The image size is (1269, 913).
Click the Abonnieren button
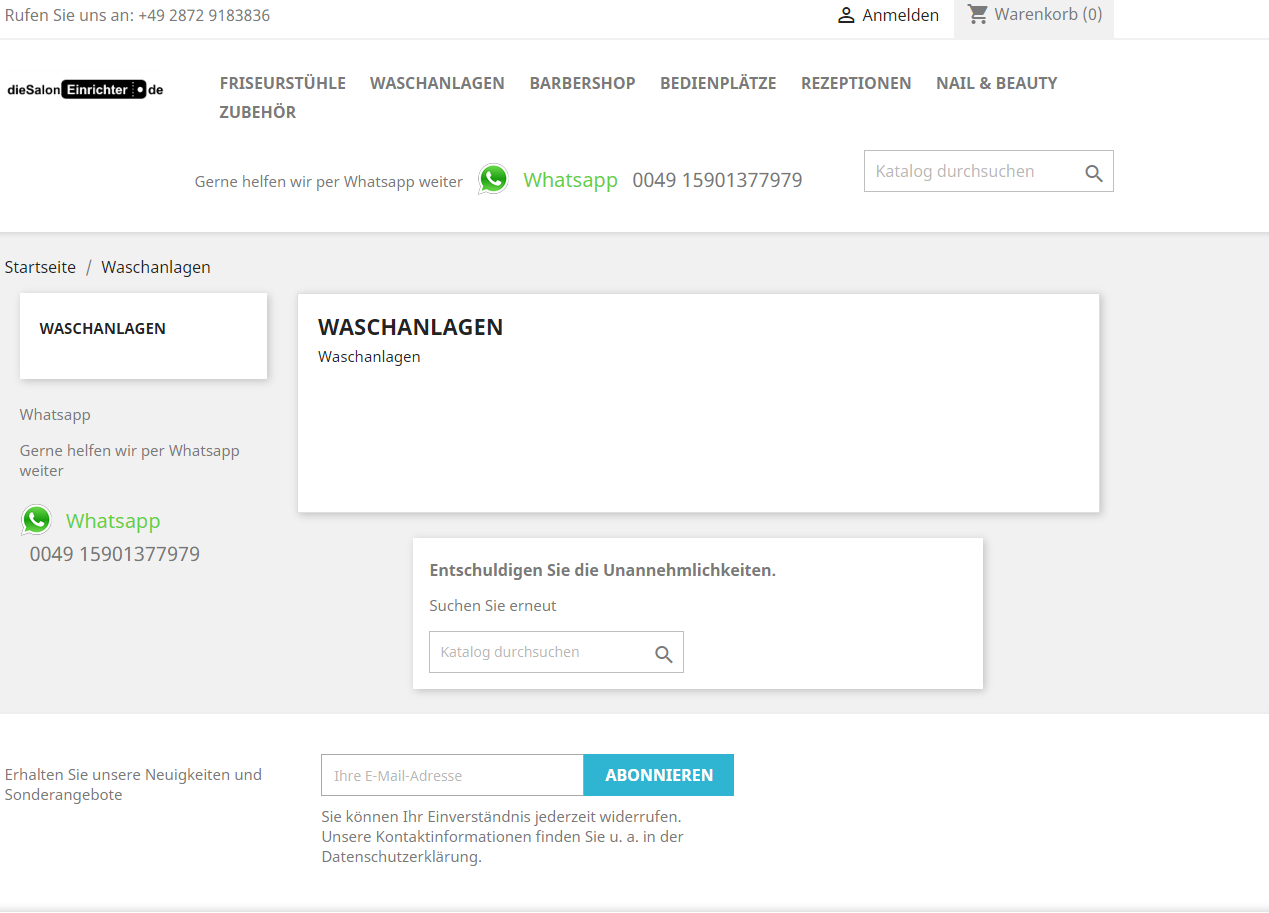pyautogui.click(x=659, y=775)
